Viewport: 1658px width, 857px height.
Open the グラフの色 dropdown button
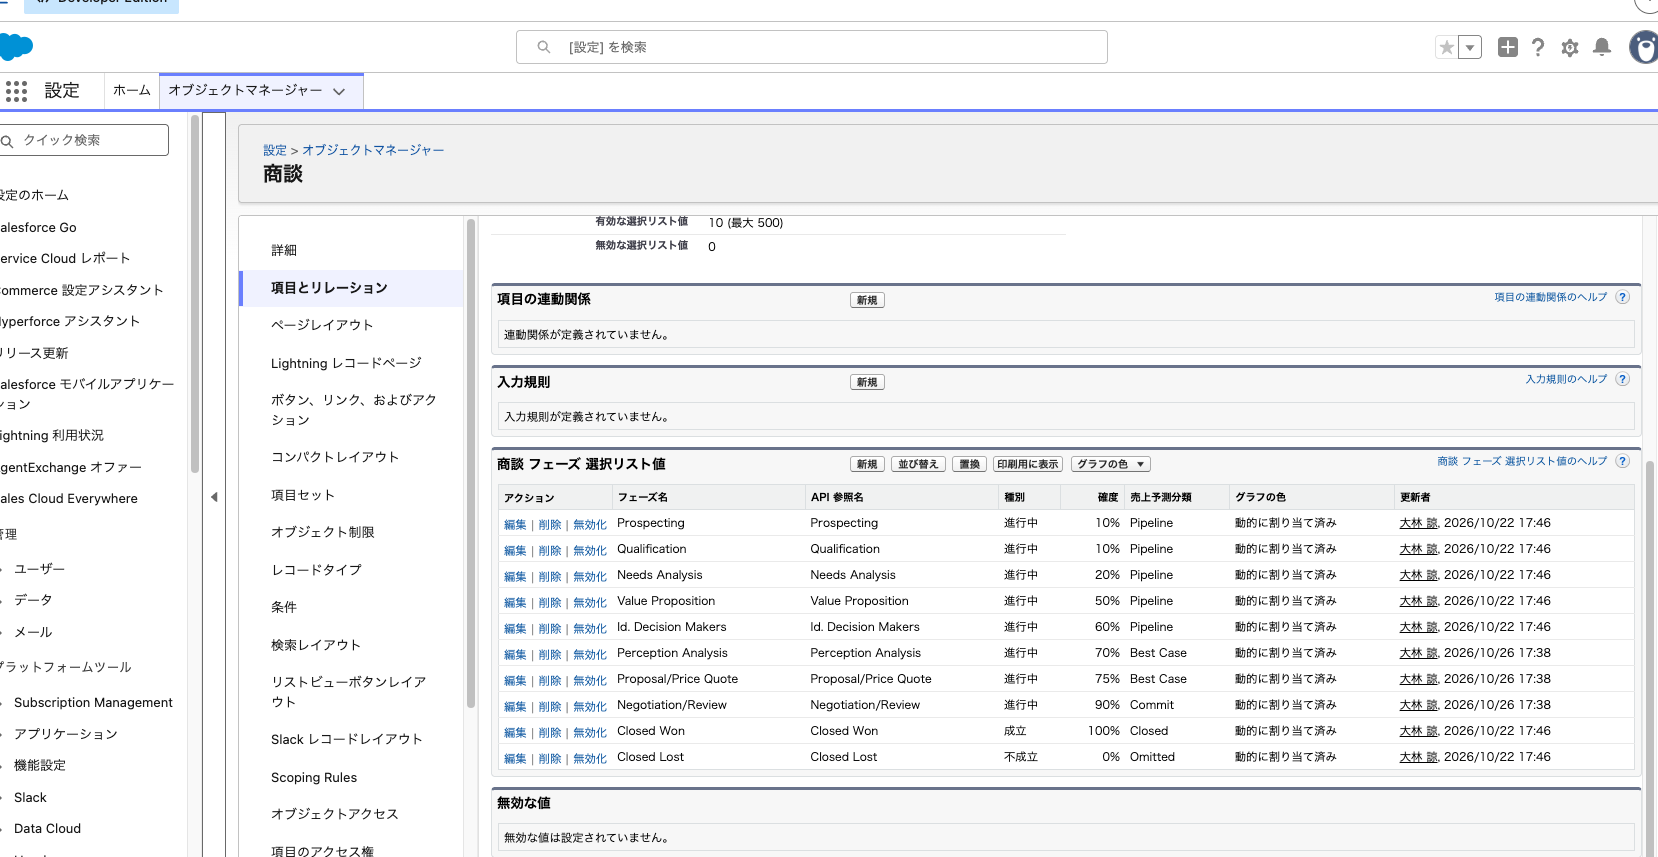click(x=1111, y=464)
